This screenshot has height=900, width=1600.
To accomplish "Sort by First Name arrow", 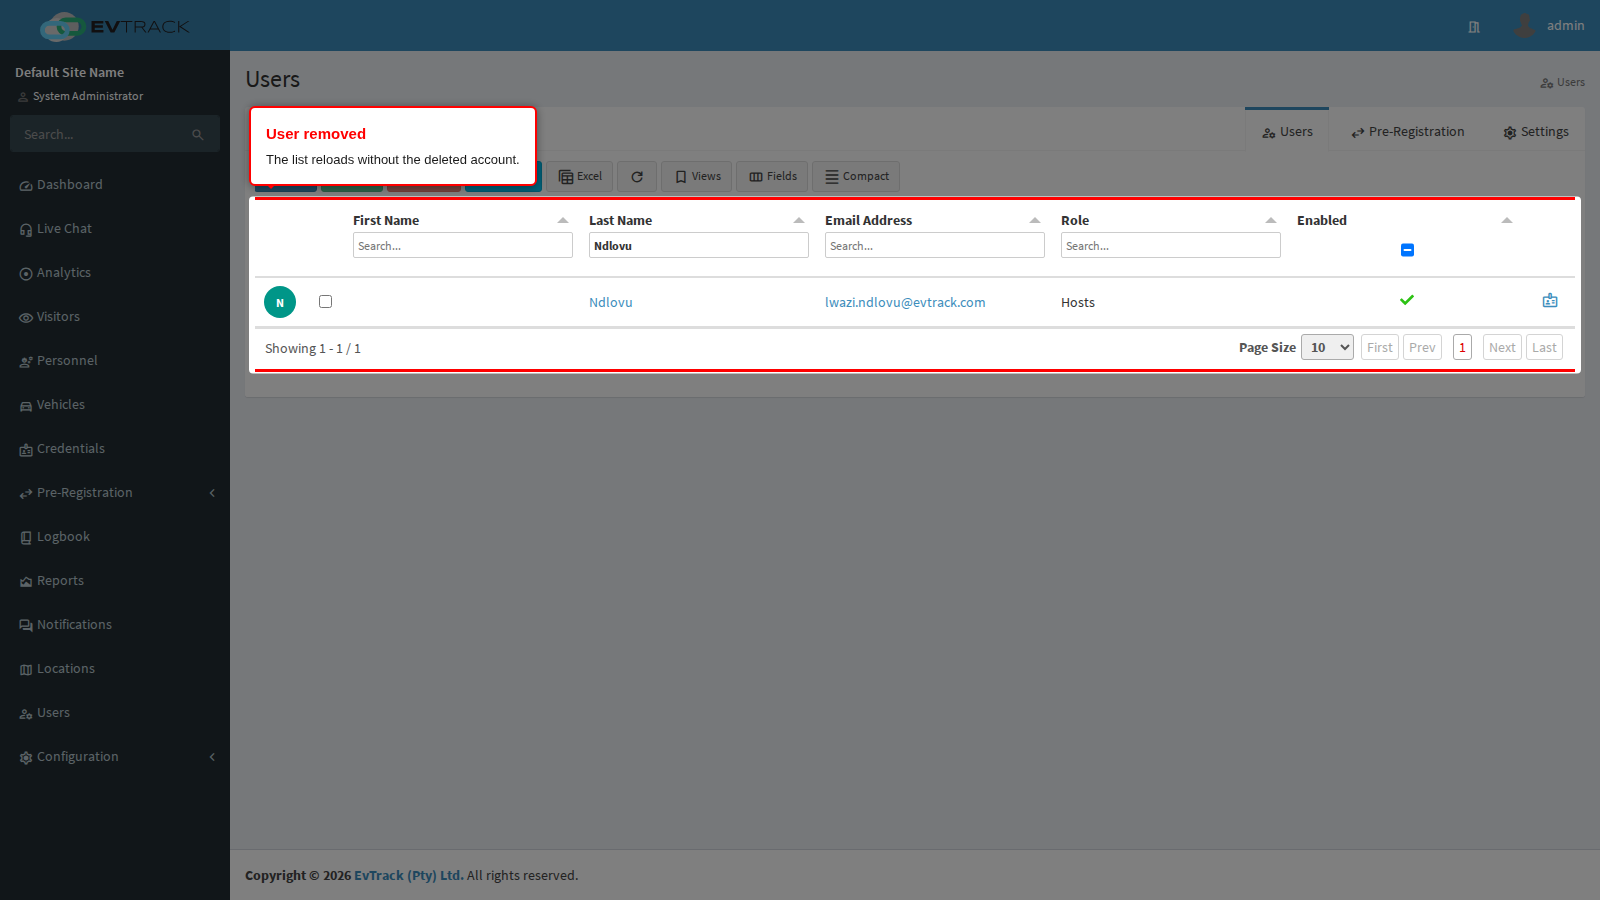I will click(x=563, y=220).
